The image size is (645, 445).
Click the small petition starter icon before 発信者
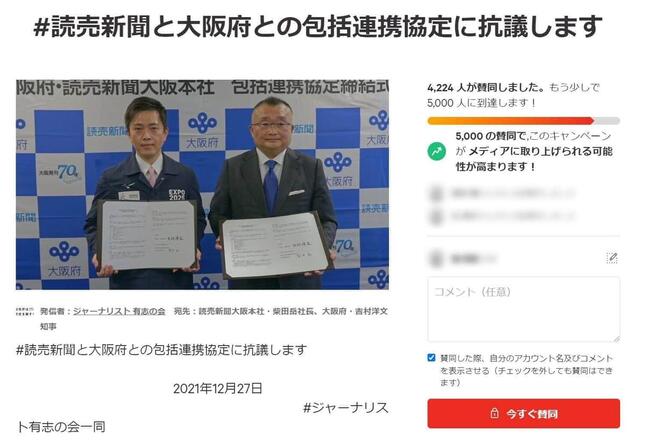tap(25, 311)
